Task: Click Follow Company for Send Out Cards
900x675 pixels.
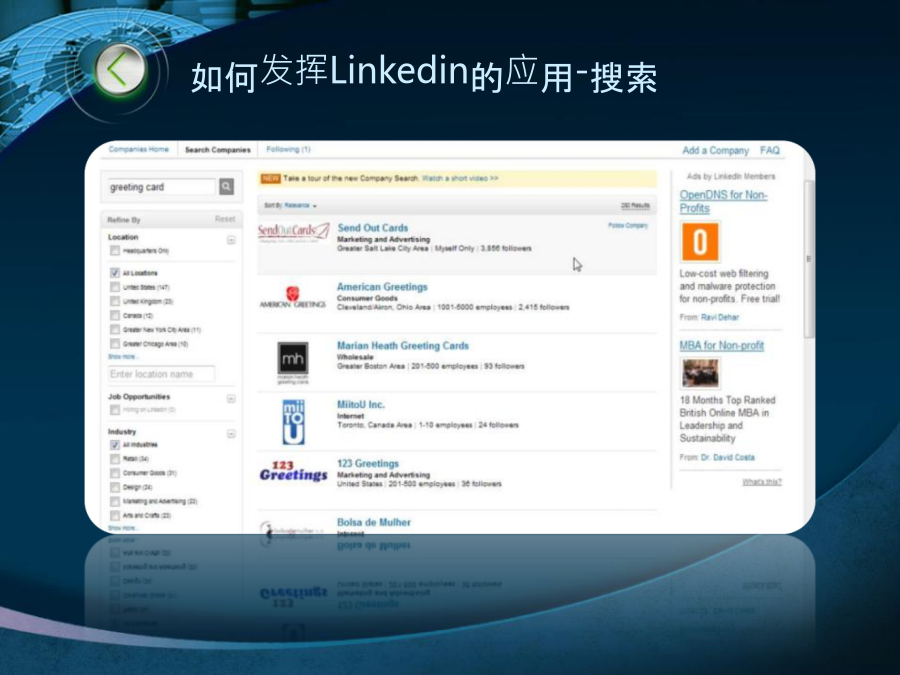Action: tap(628, 226)
